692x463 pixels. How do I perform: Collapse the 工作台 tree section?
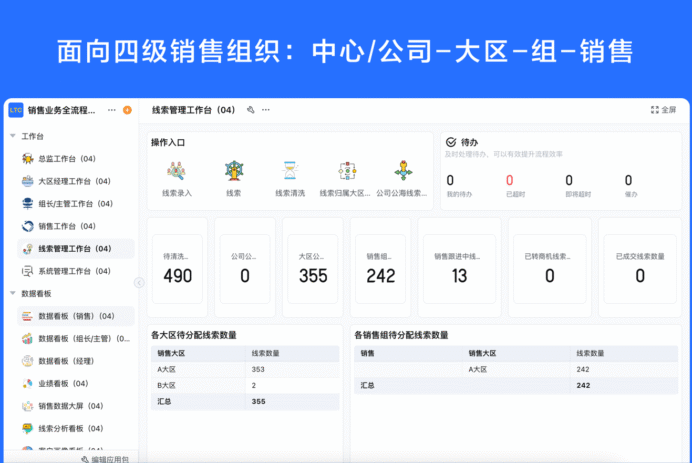[13, 136]
